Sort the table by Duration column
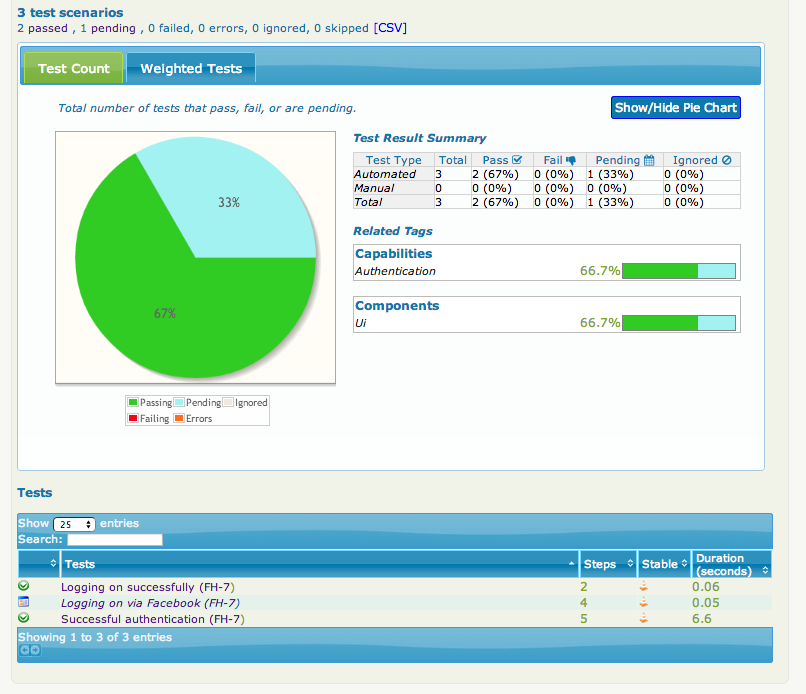The height and width of the screenshot is (694, 806). click(732, 564)
